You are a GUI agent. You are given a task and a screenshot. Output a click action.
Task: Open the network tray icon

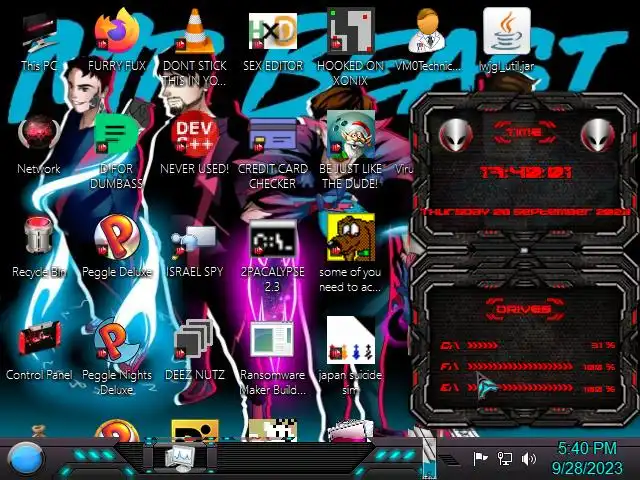coord(504,459)
